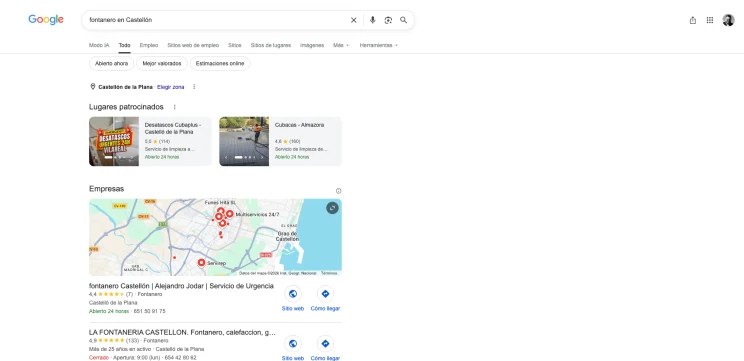Click the magnifying glass search icon
The width and height of the screenshot is (744, 361).
coord(403,20)
